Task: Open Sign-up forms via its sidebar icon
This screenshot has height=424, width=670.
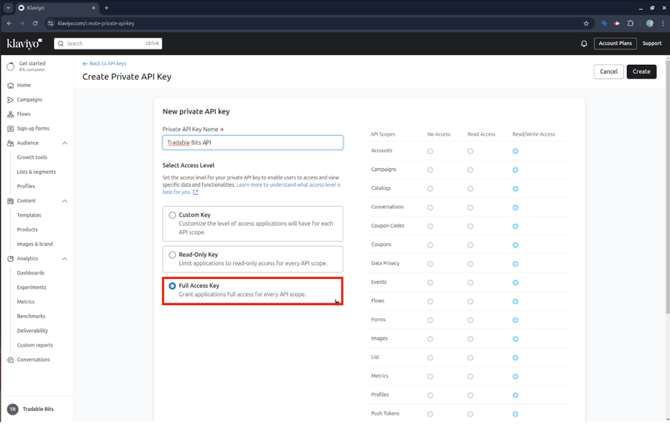Action: (11, 129)
